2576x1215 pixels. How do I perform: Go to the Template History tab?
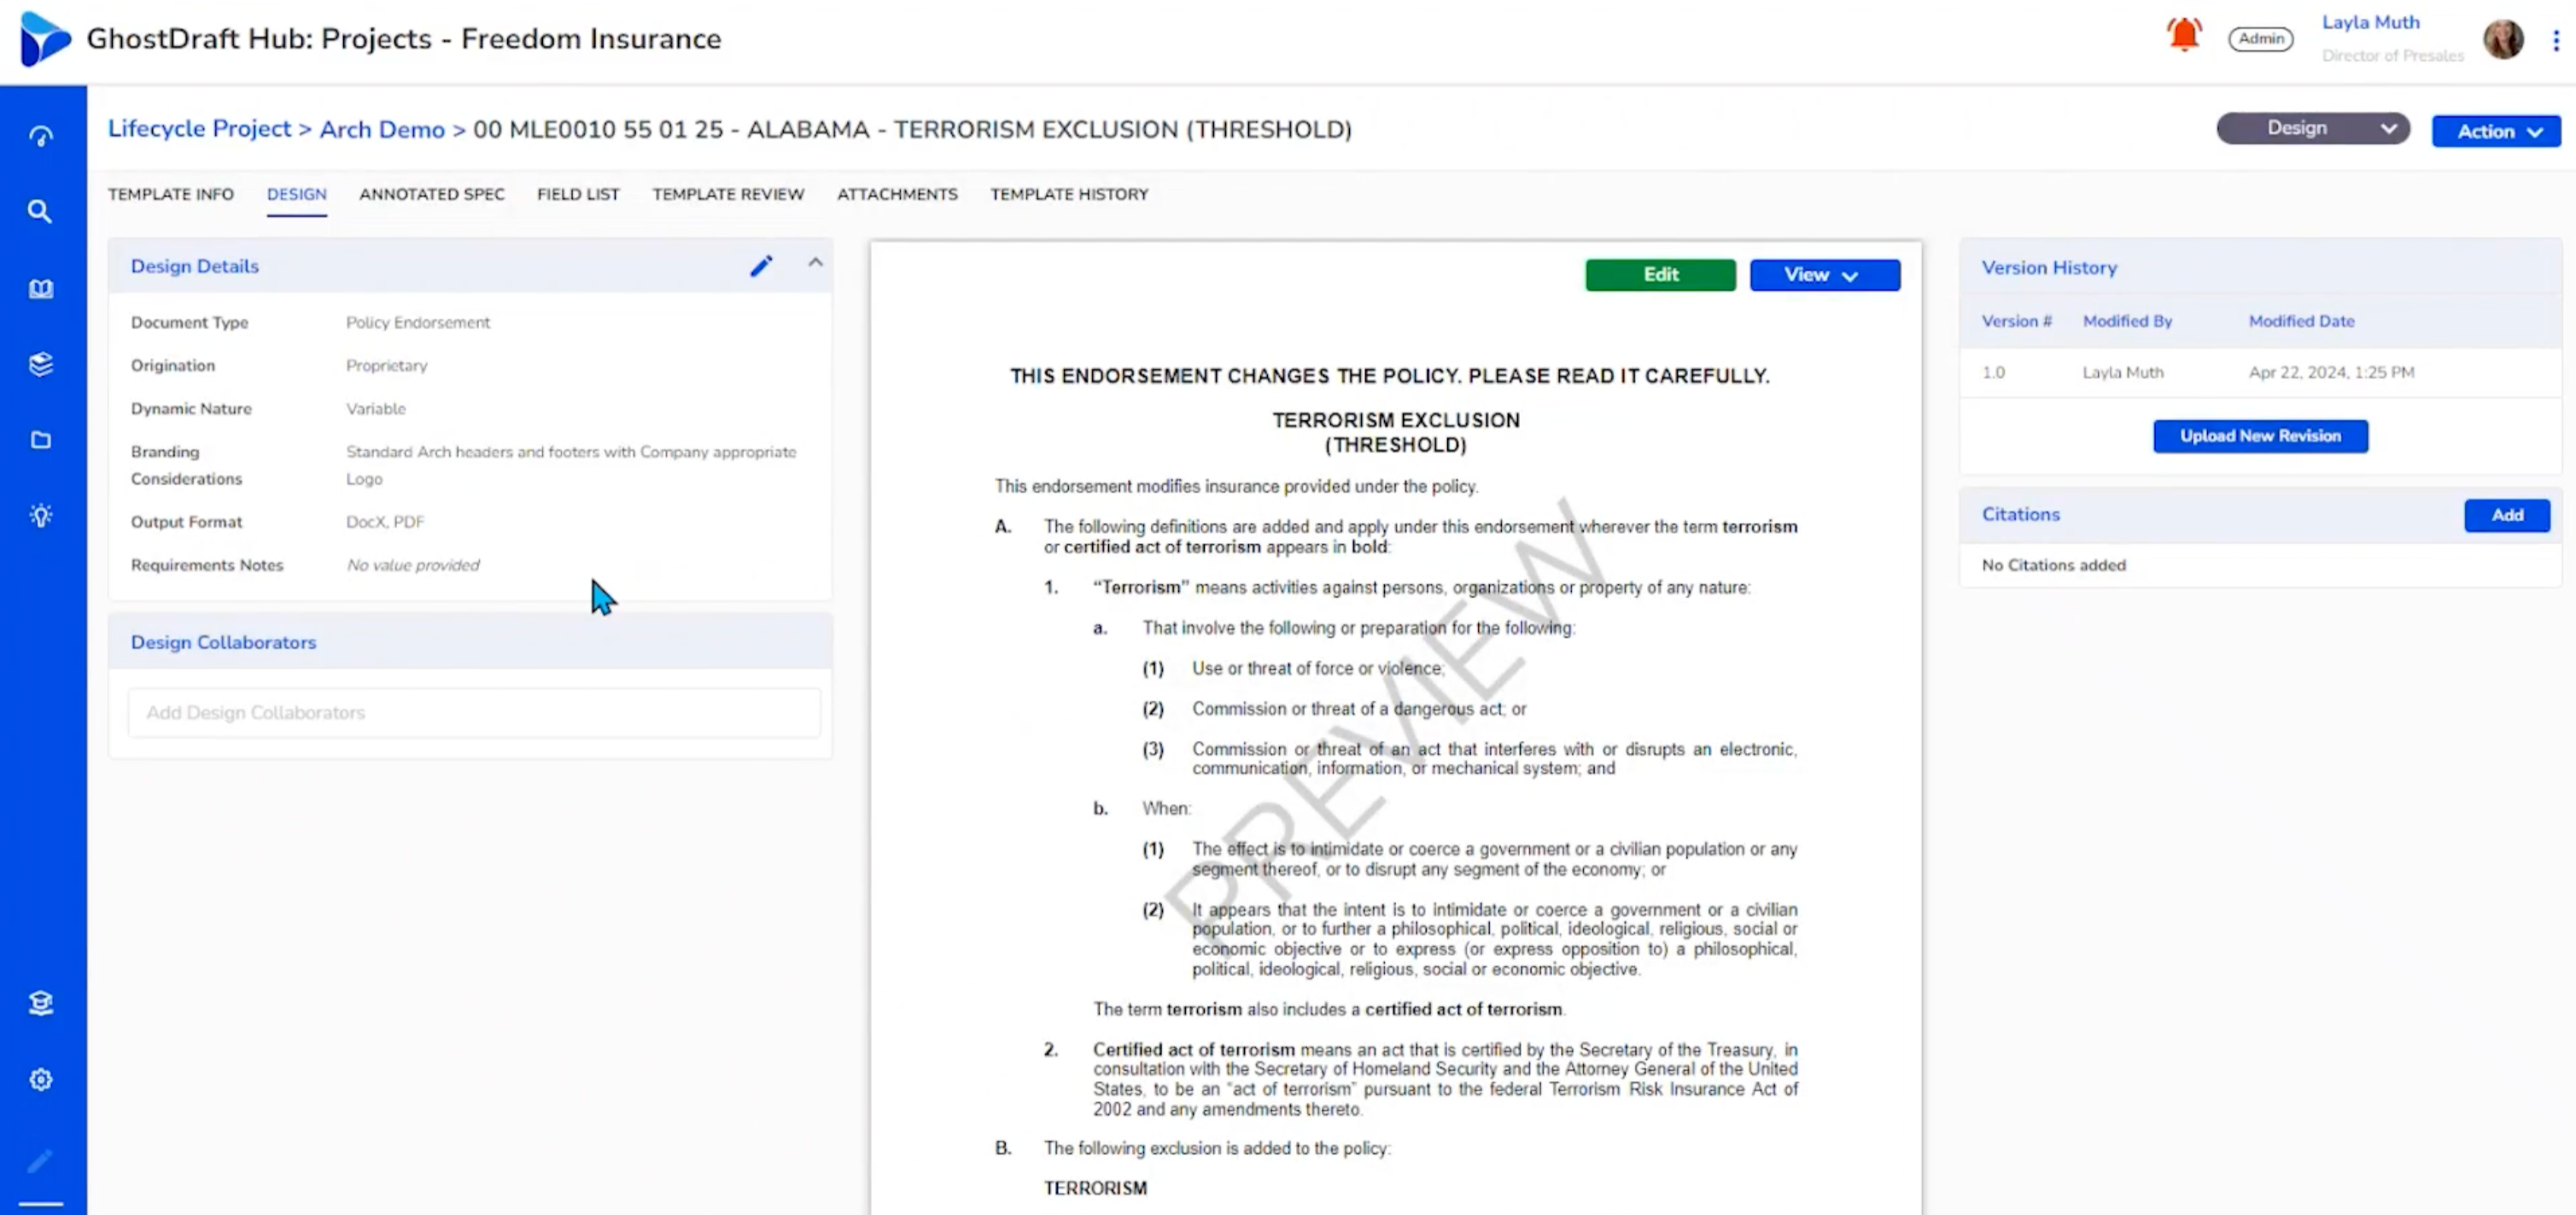[x=1069, y=194]
